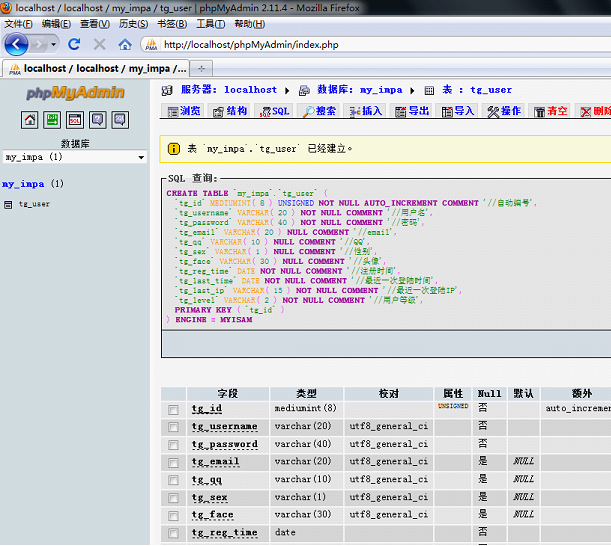
Task: Click the database icon in breadcrumb
Action: [304, 90]
